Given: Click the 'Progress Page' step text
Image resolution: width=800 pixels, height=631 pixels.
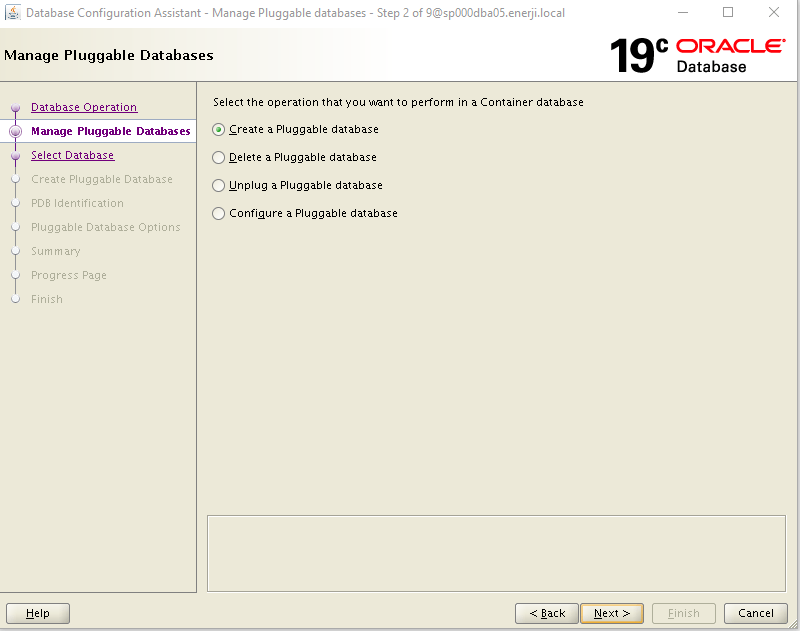Looking at the screenshot, I should [x=69, y=275].
